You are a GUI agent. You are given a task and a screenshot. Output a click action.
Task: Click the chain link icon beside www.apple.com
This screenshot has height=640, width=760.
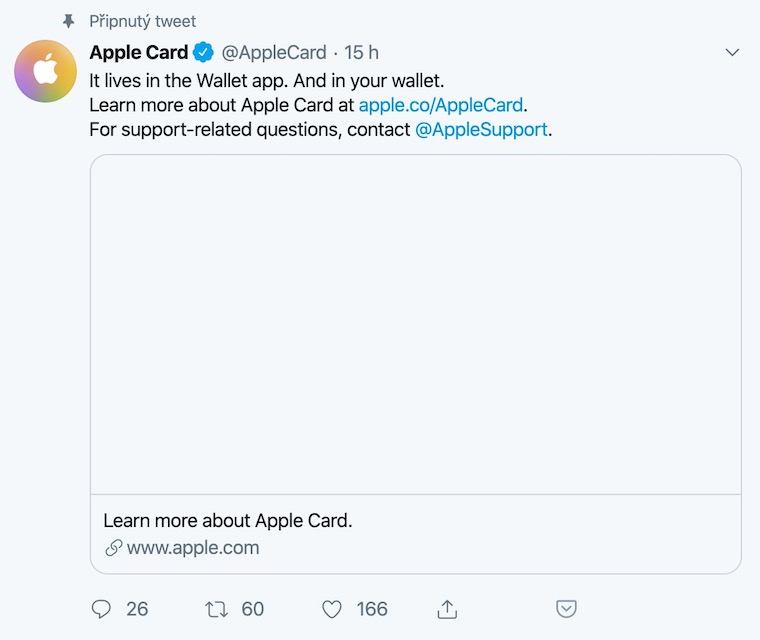(113, 548)
